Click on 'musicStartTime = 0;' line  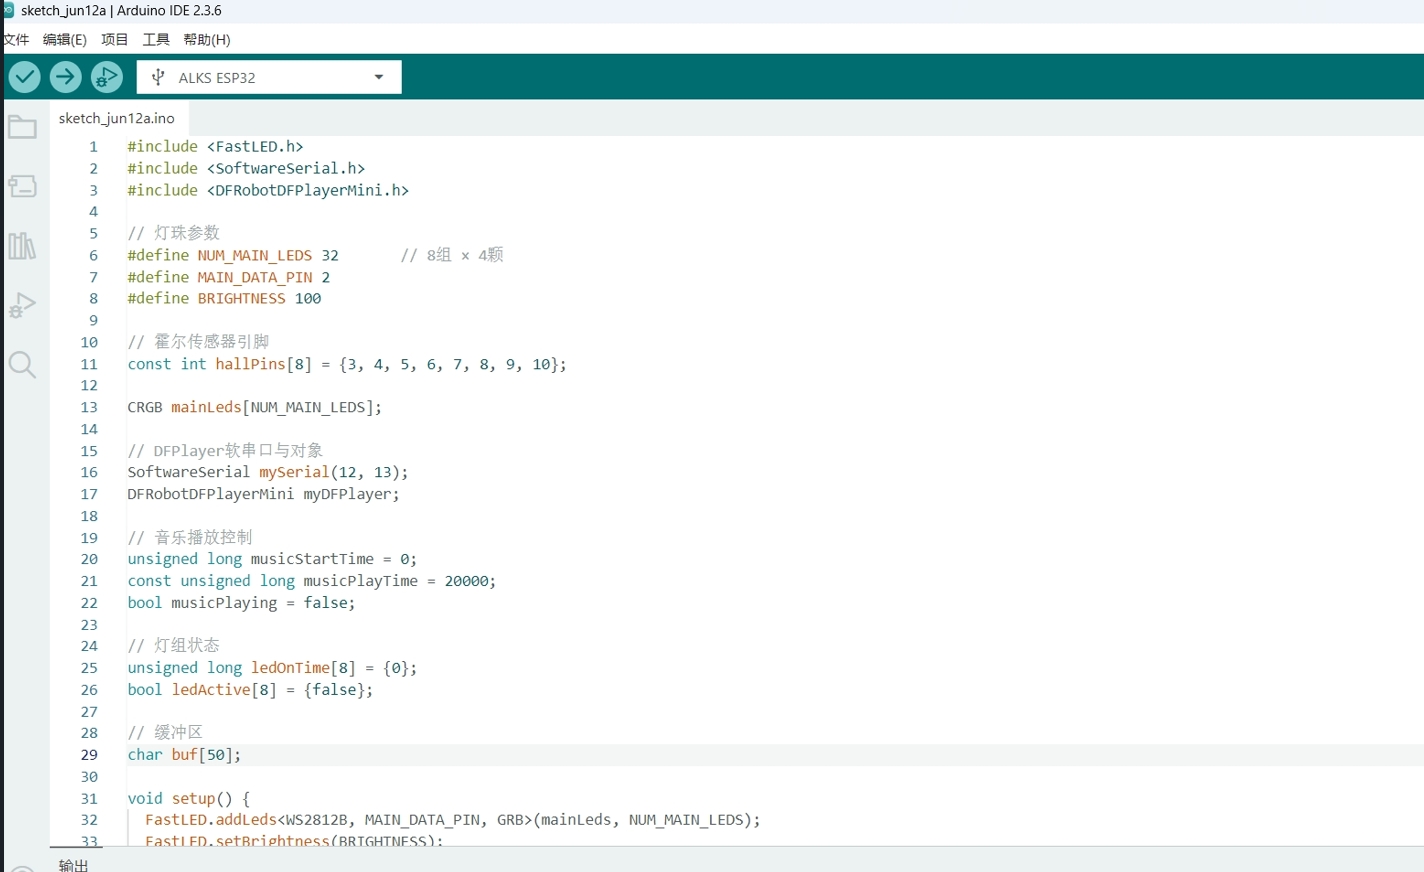point(272,559)
